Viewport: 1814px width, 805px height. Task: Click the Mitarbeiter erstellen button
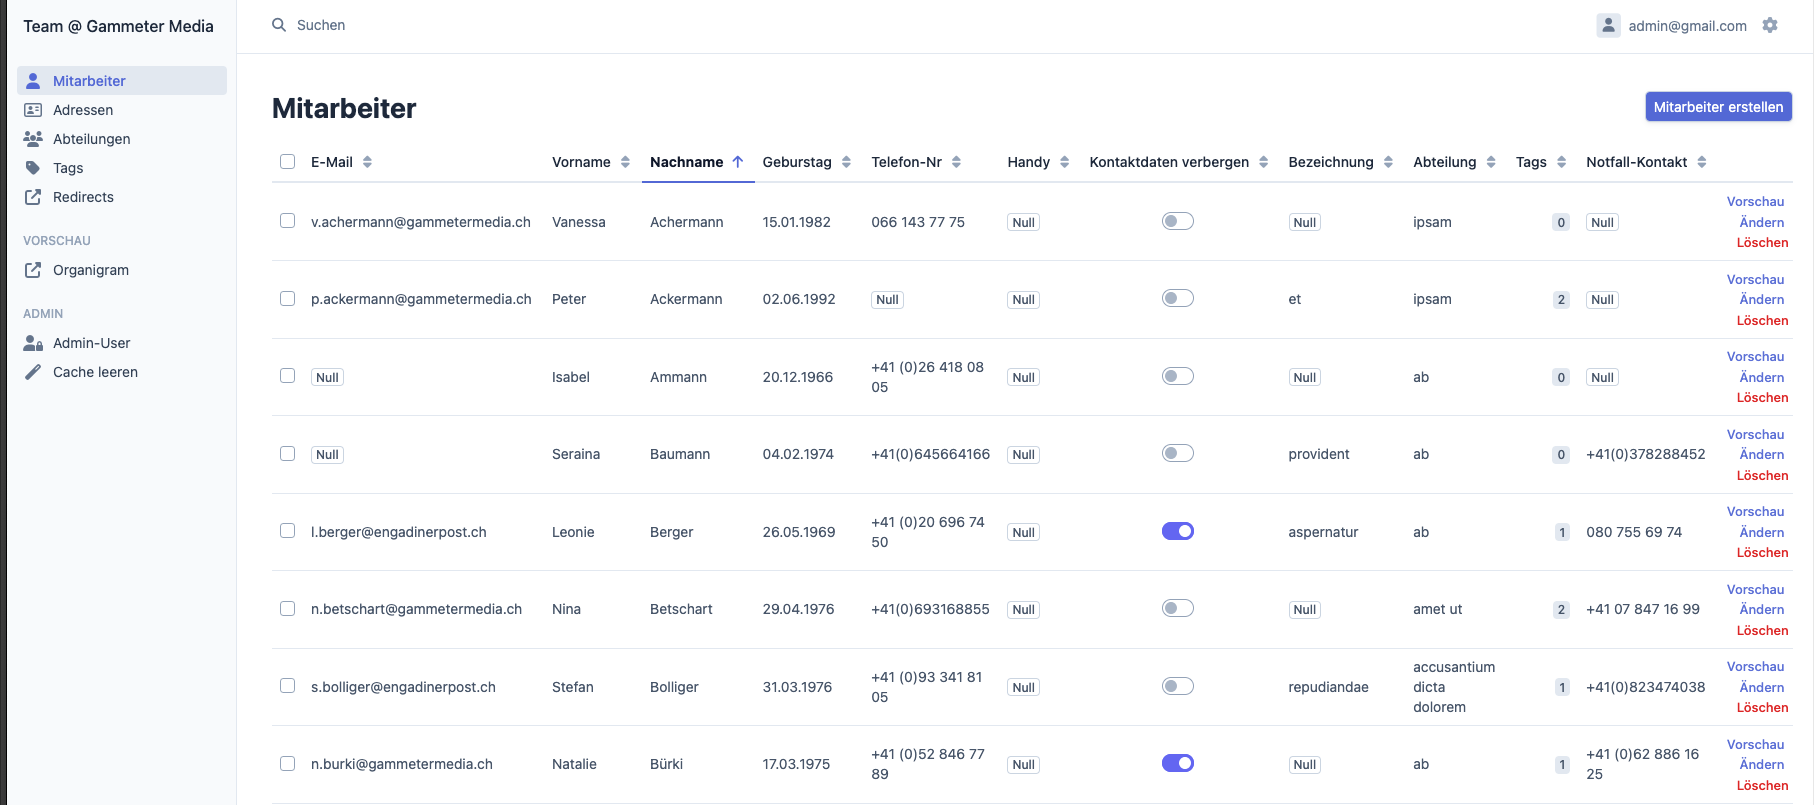click(x=1718, y=107)
